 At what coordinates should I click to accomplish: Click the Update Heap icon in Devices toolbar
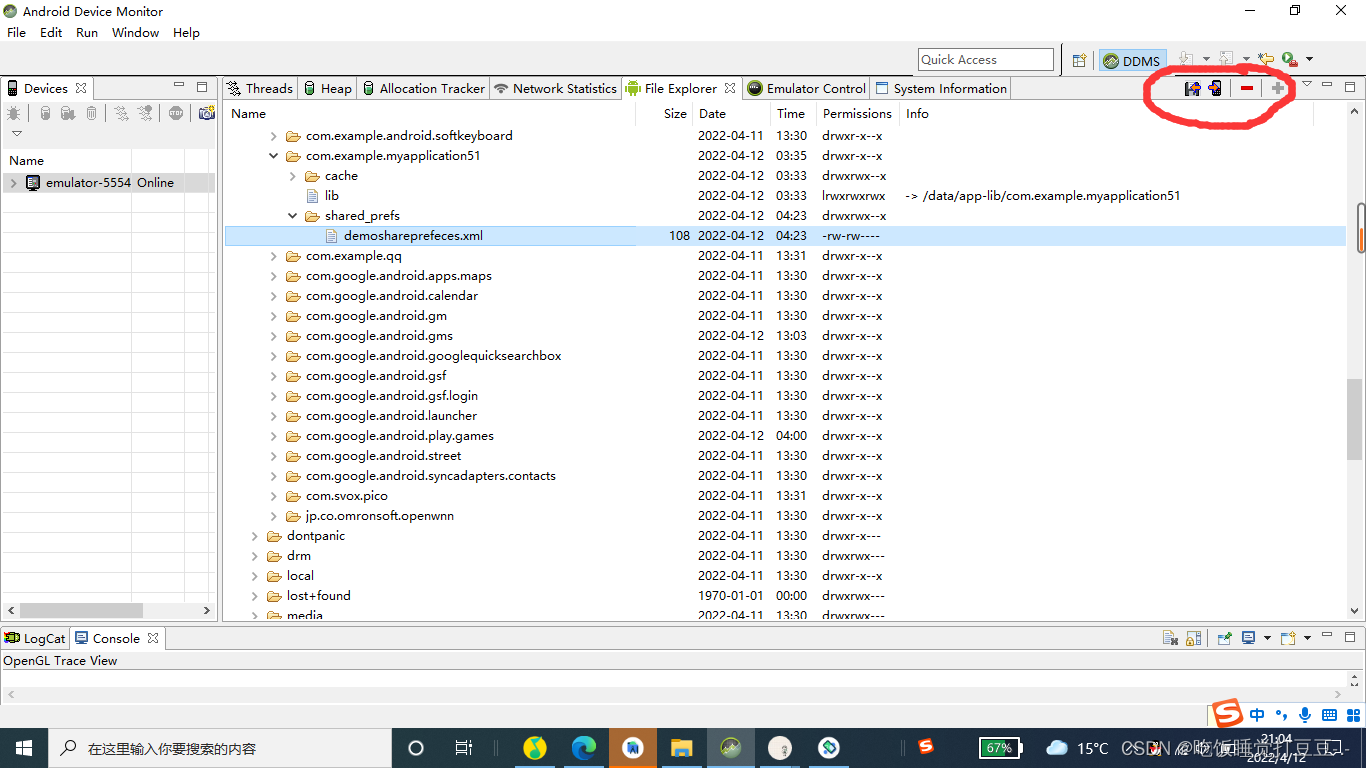[44, 112]
